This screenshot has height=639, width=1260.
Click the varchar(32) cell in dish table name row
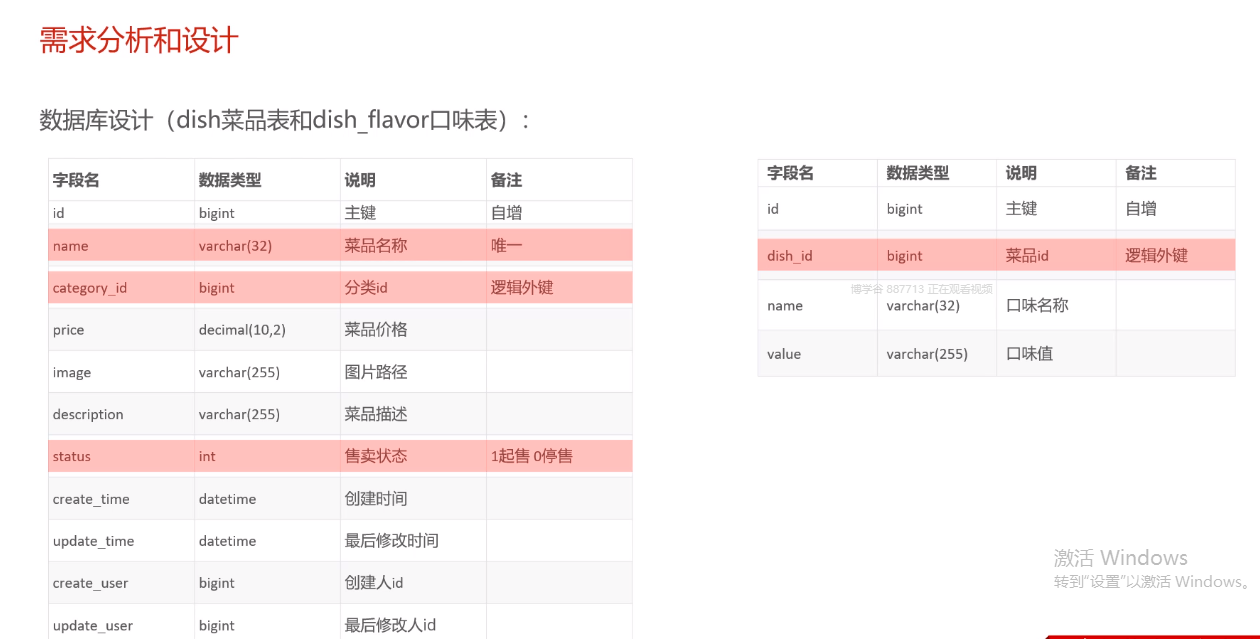[x=235, y=246]
